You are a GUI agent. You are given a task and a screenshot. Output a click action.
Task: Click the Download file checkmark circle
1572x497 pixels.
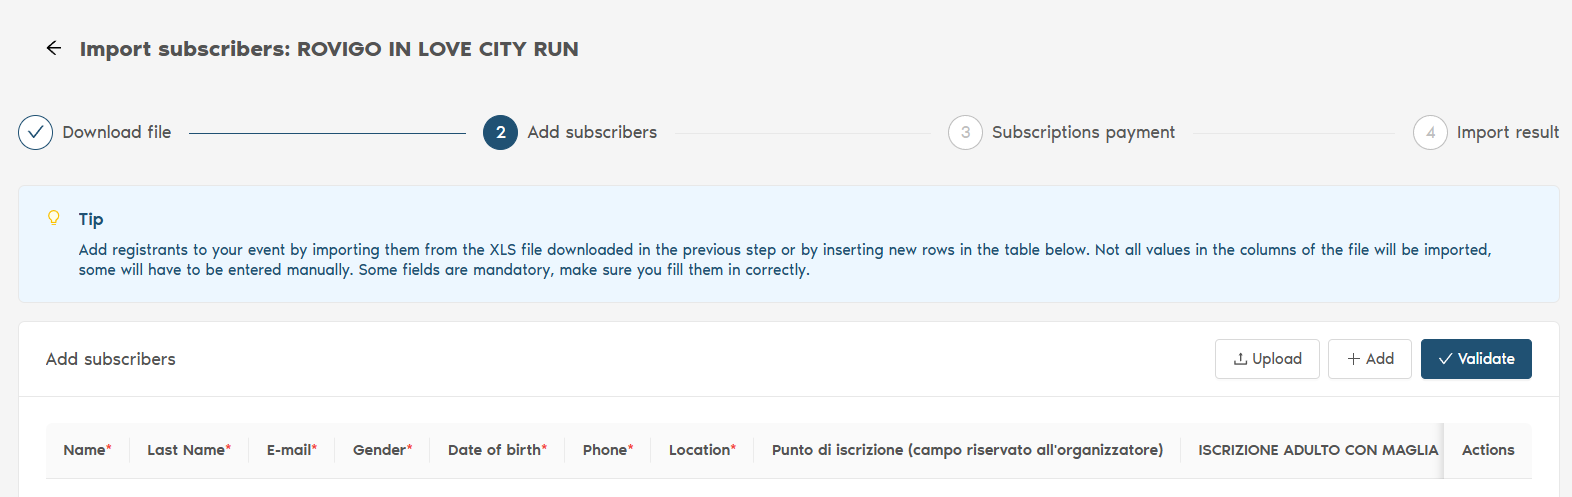pos(35,132)
